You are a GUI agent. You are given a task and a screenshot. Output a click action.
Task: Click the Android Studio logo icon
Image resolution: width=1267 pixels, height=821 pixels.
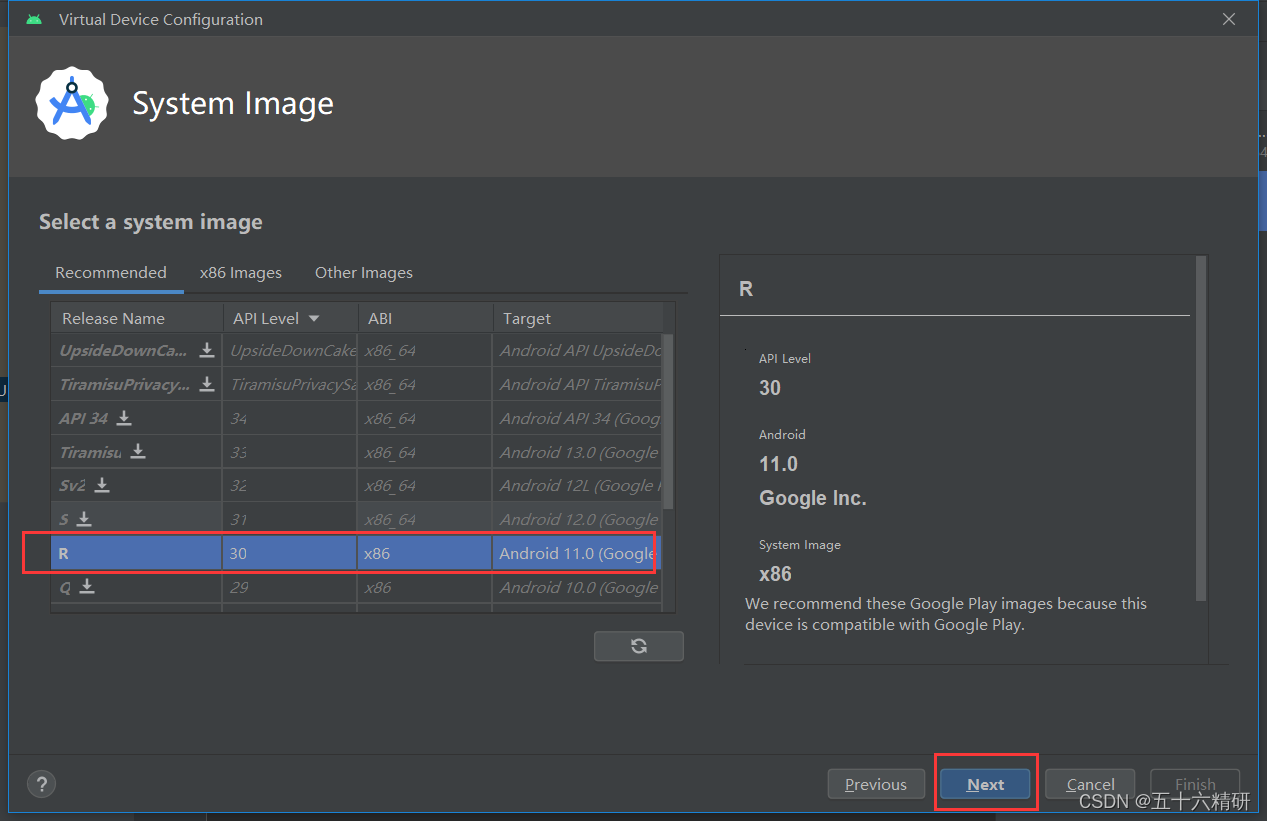point(72,104)
